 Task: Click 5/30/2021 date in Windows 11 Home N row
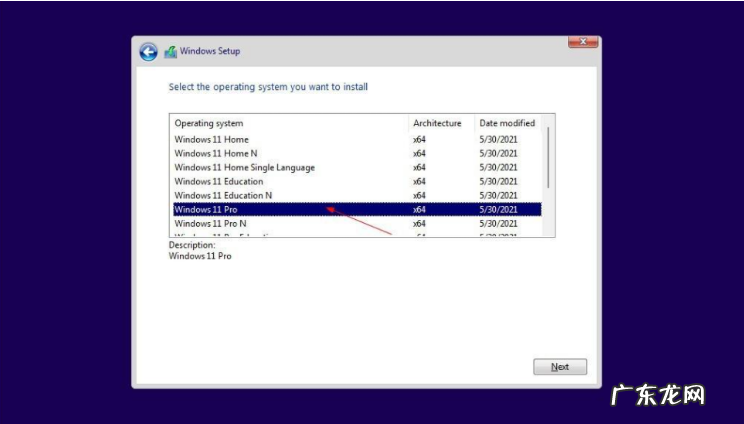click(498, 153)
